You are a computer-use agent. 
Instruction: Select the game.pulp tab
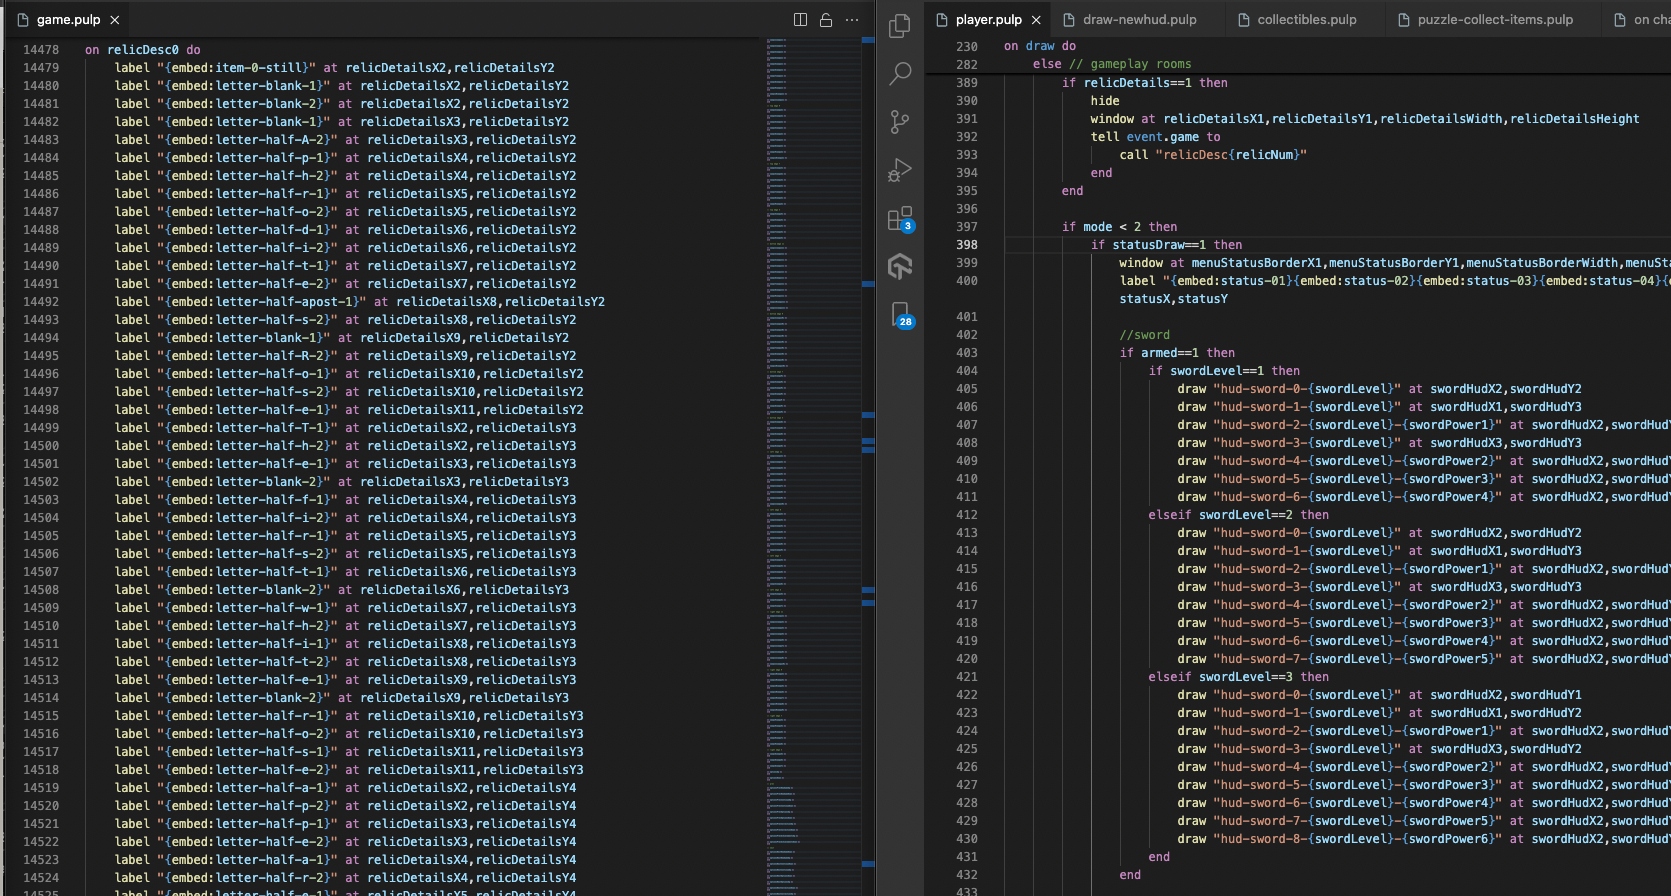68,20
